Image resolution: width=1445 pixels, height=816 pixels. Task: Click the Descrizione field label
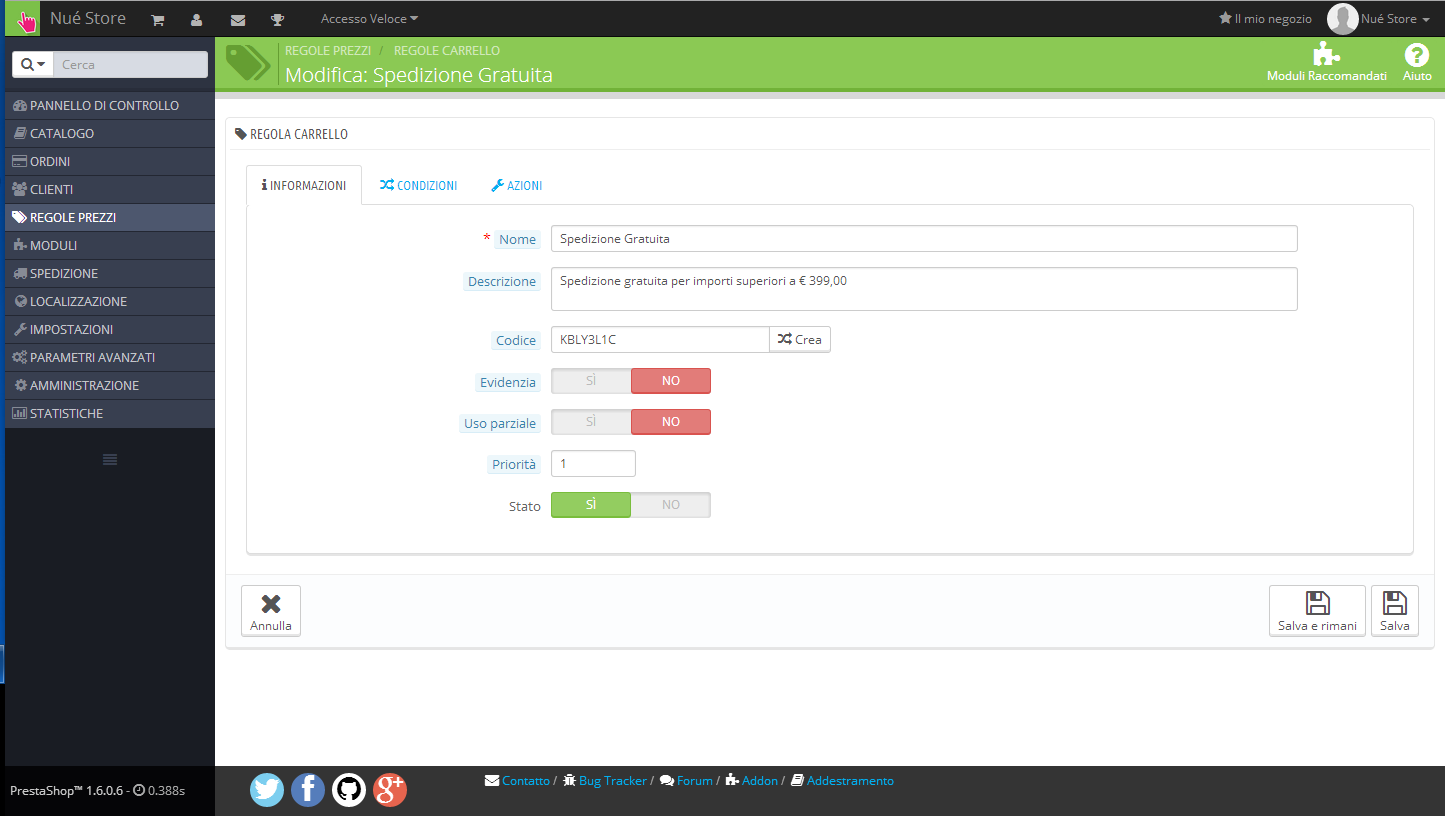point(502,281)
